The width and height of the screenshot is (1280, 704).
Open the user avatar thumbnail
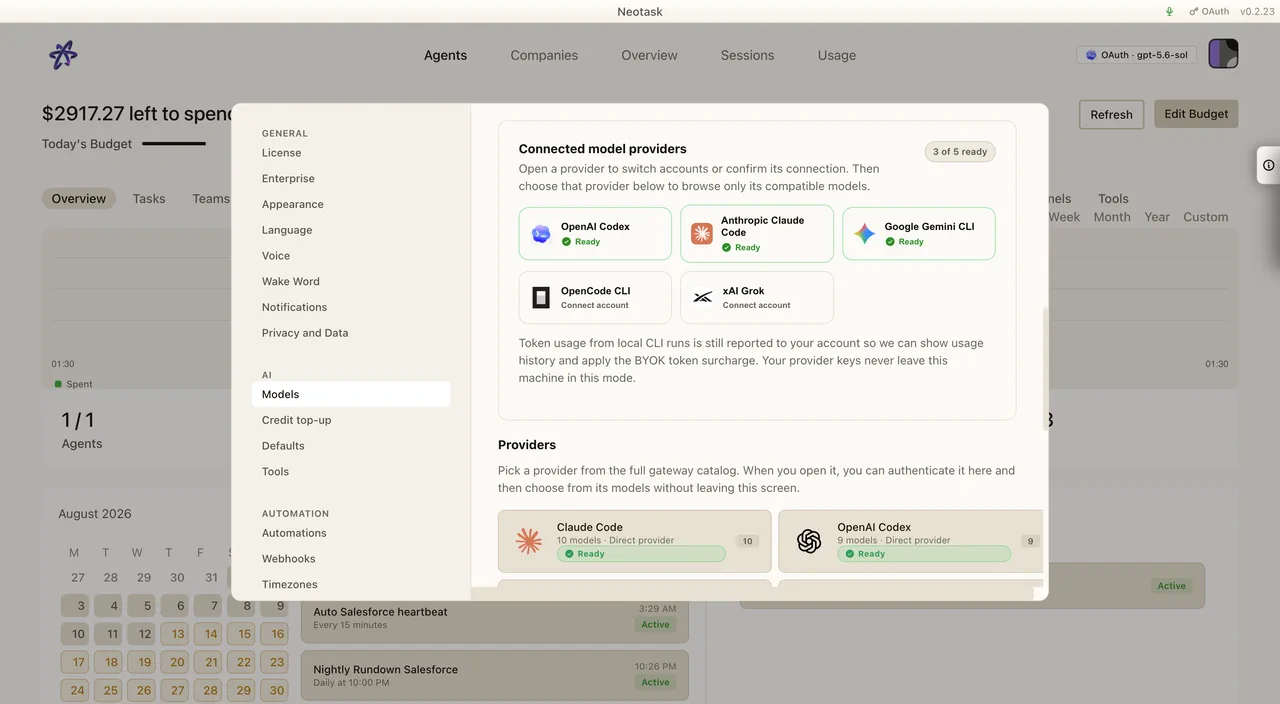click(x=1223, y=54)
